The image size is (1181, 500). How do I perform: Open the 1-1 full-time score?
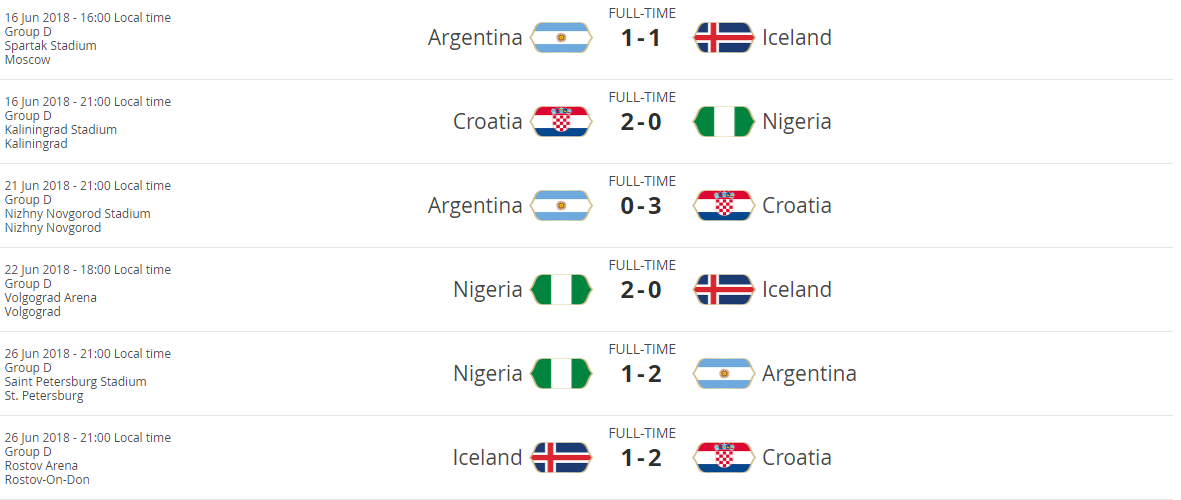641,38
